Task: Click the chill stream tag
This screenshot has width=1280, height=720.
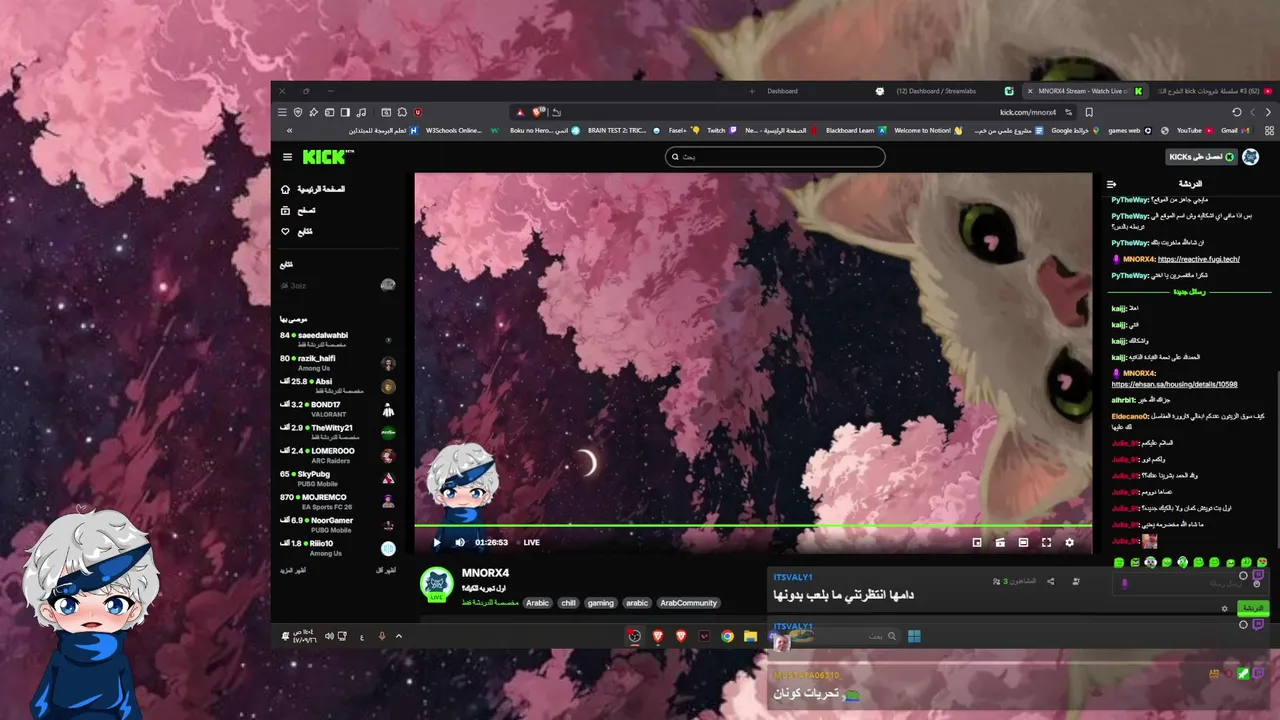Action: coord(568,603)
